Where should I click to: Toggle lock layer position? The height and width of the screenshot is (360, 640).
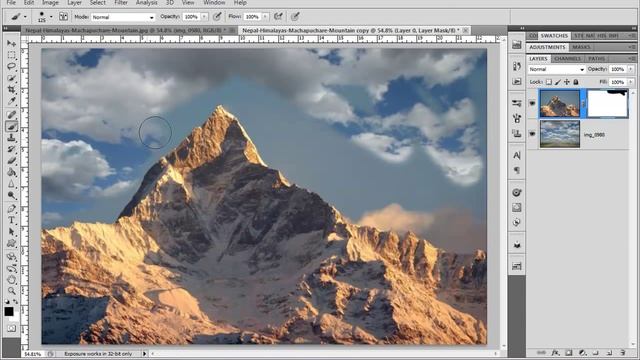567,82
